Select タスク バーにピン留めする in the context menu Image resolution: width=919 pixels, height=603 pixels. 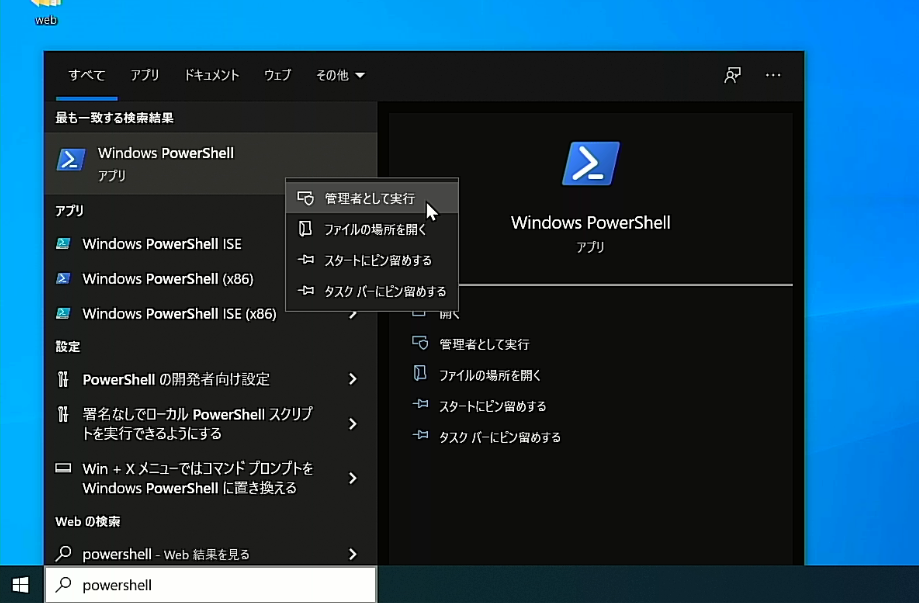(x=372, y=291)
